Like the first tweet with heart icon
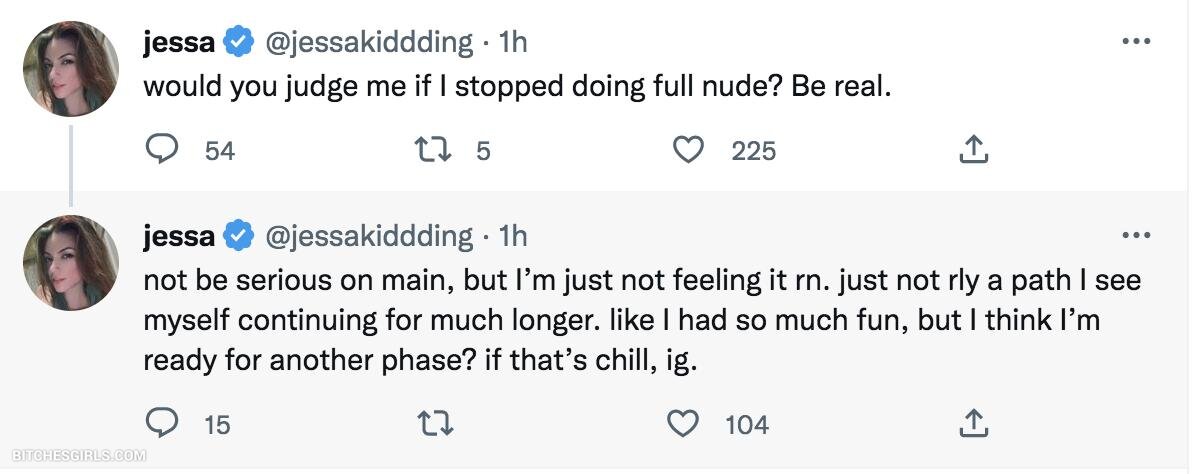1194x474 pixels. click(687, 150)
